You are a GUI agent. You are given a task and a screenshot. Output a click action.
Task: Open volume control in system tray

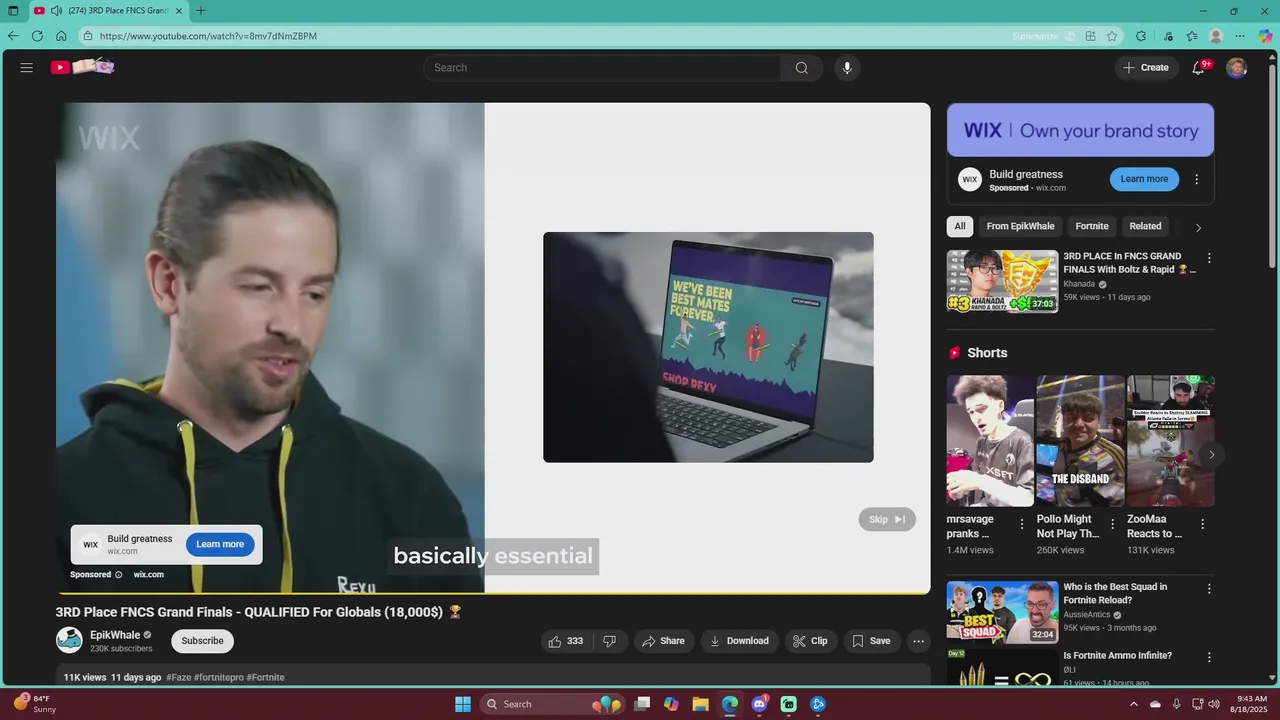(1214, 704)
